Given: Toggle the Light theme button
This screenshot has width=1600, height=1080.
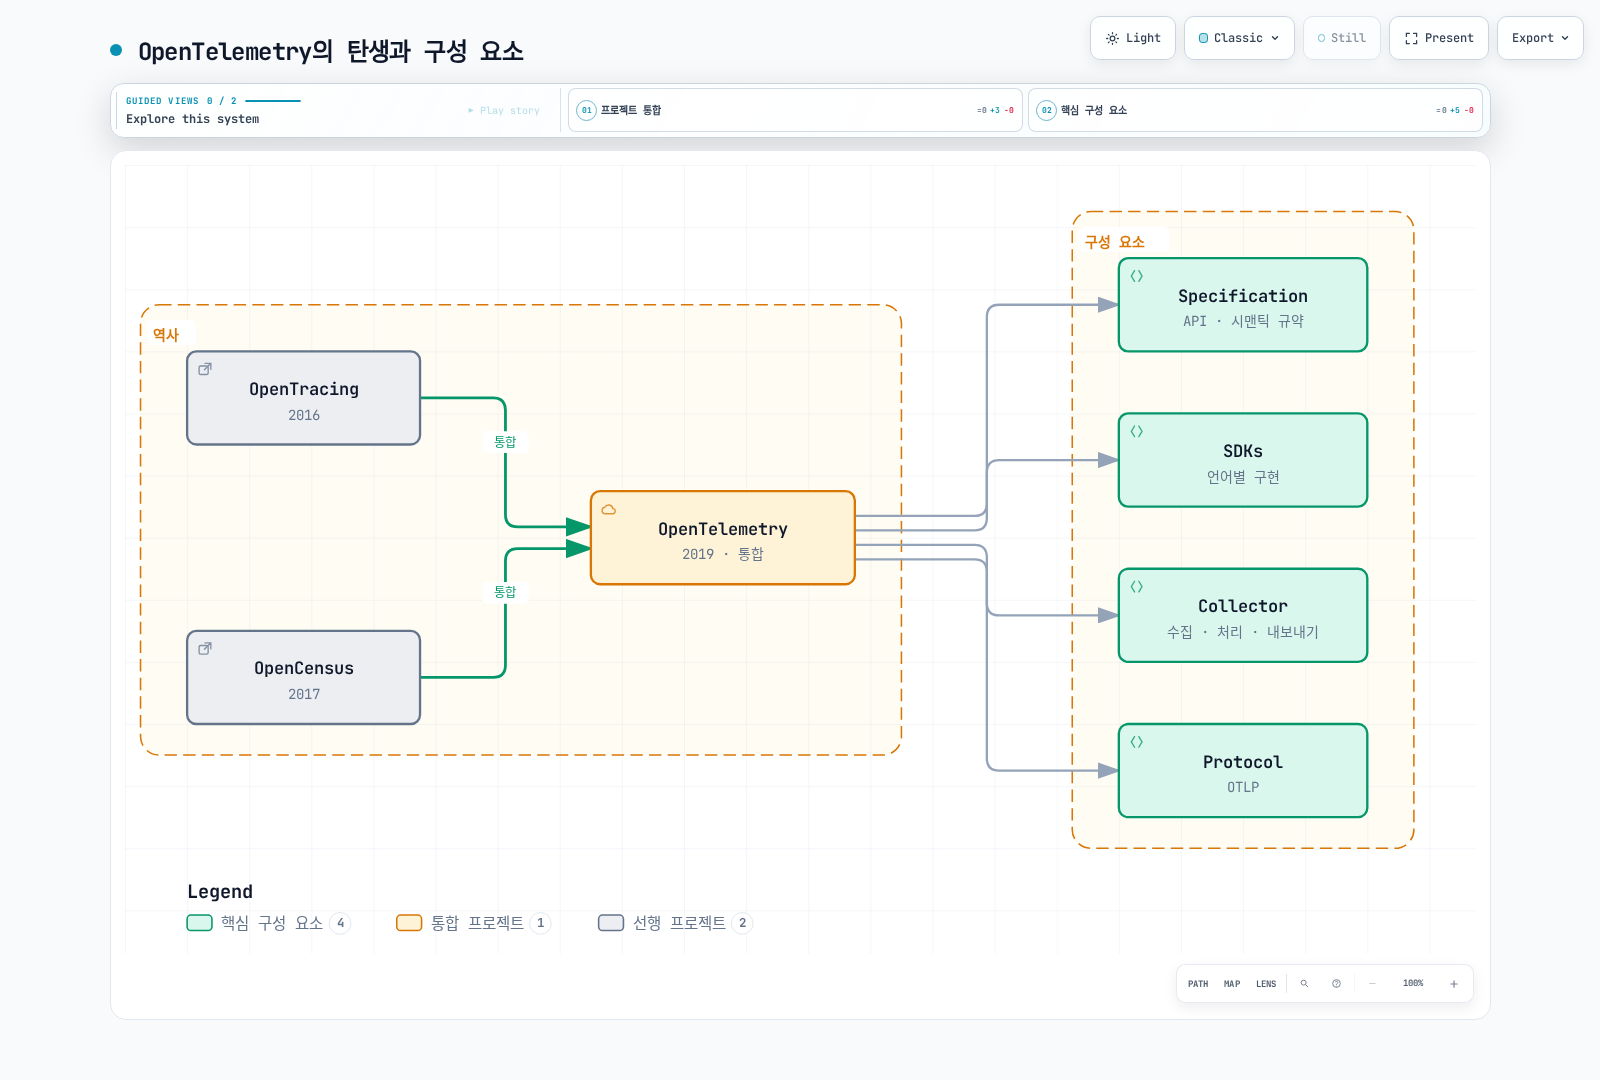Looking at the screenshot, I should pyautogui.click(x=1133, y=38).
